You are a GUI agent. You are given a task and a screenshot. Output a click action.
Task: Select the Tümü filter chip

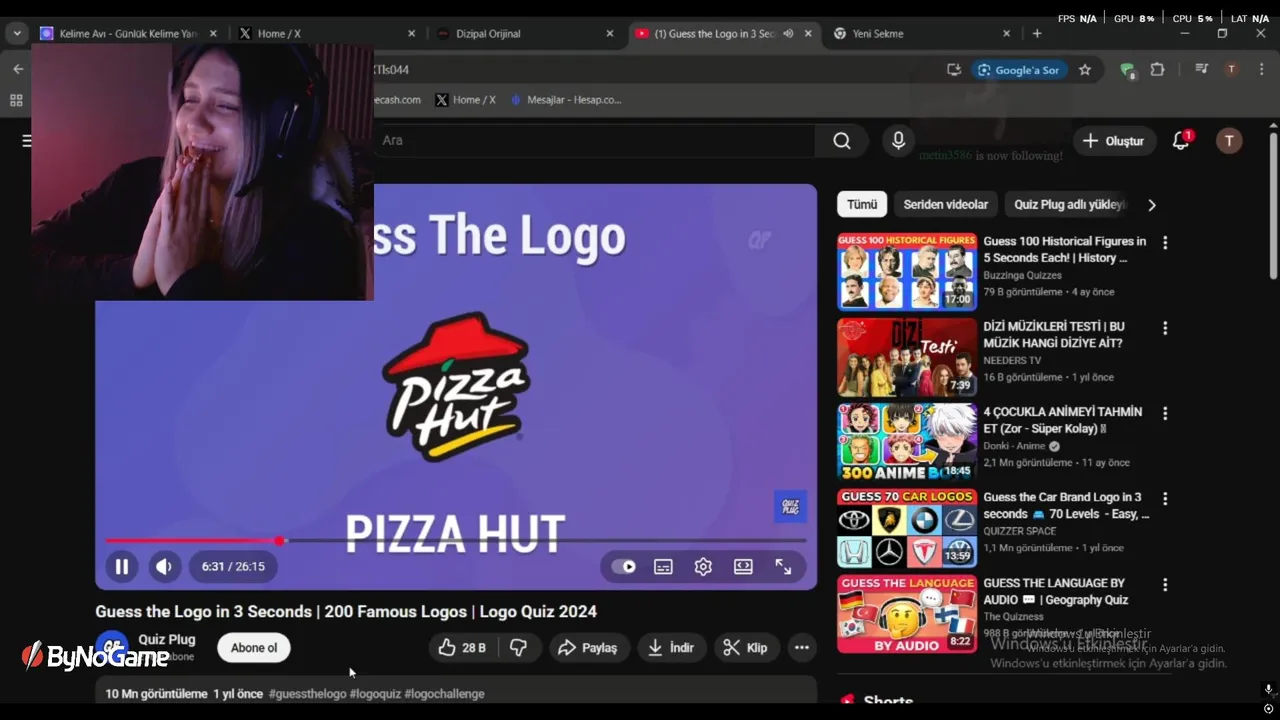[x=862, y=204]
